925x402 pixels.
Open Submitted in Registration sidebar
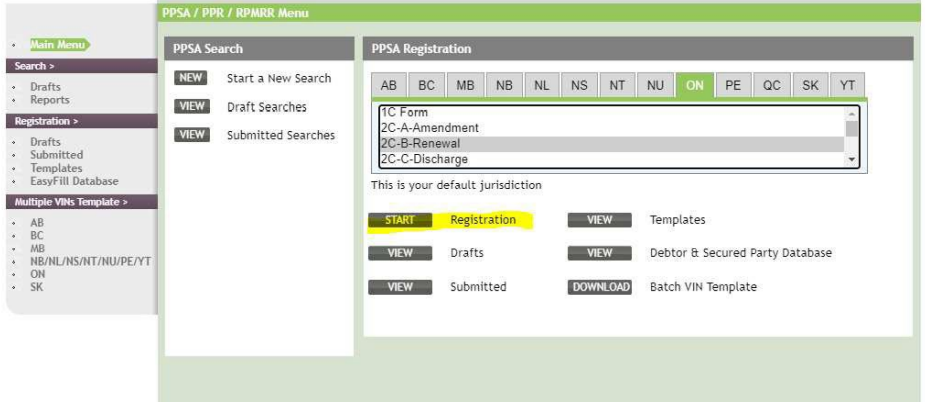[57, 155]
